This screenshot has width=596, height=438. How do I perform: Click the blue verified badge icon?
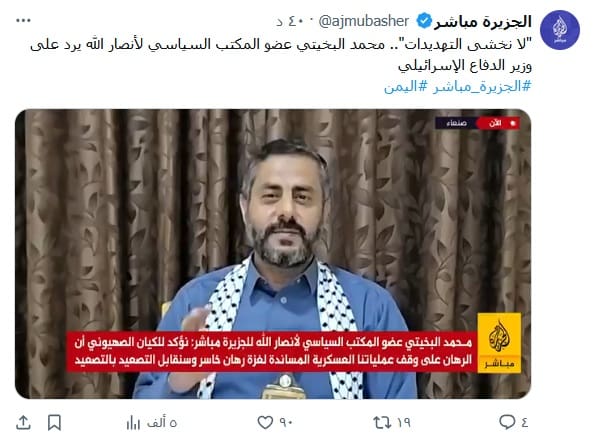[424, 21]
